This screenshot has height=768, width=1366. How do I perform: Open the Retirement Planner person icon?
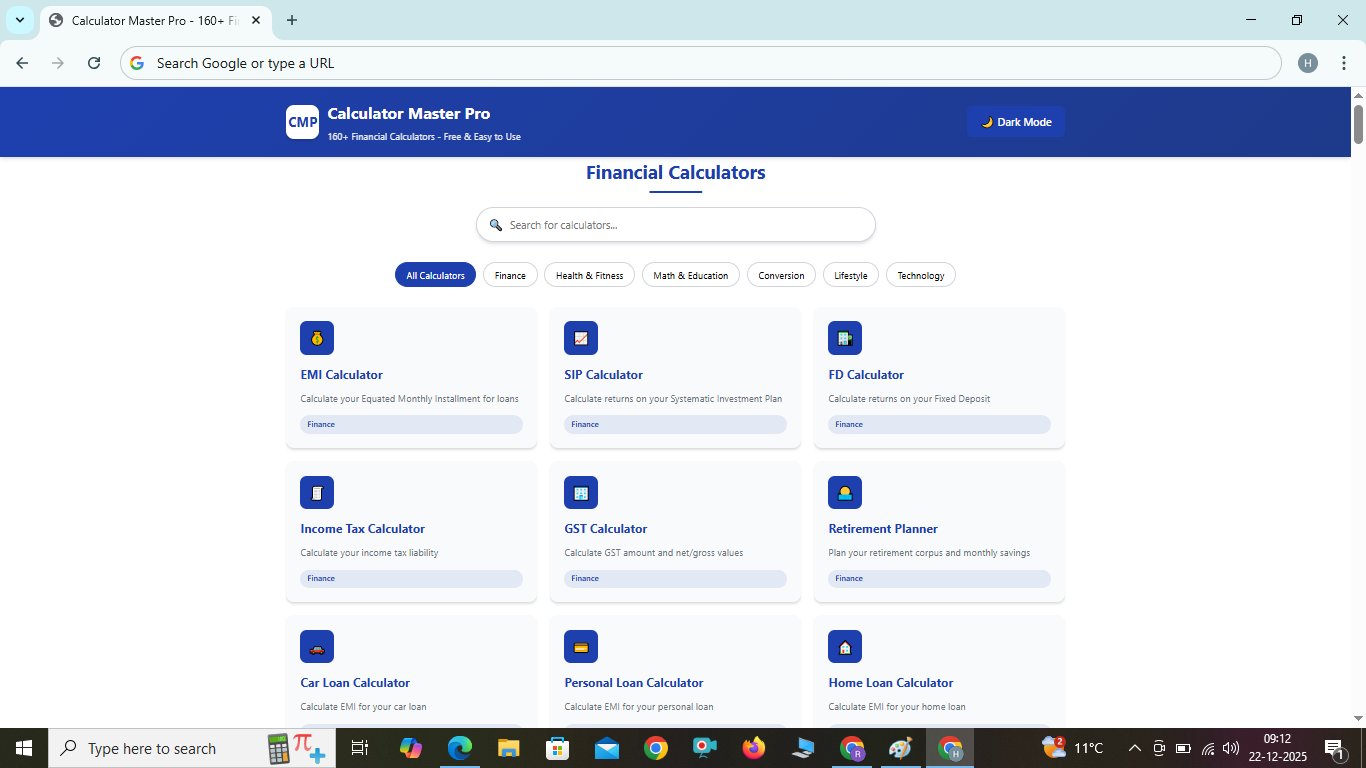[x=845, y=492]
